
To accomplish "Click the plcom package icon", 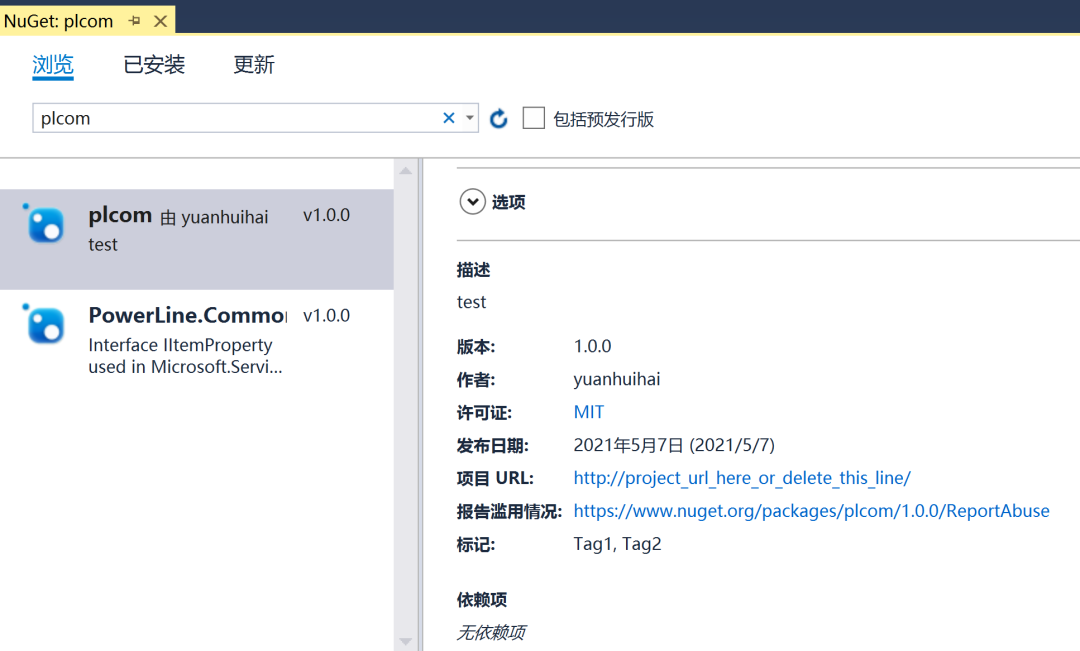I will [45, 225].
